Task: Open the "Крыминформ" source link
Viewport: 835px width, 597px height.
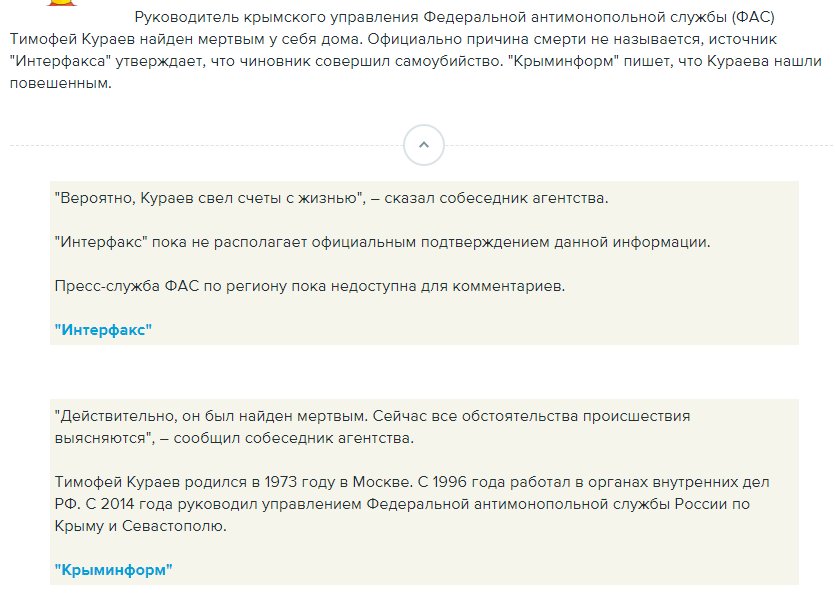Action: coord(113,569)
